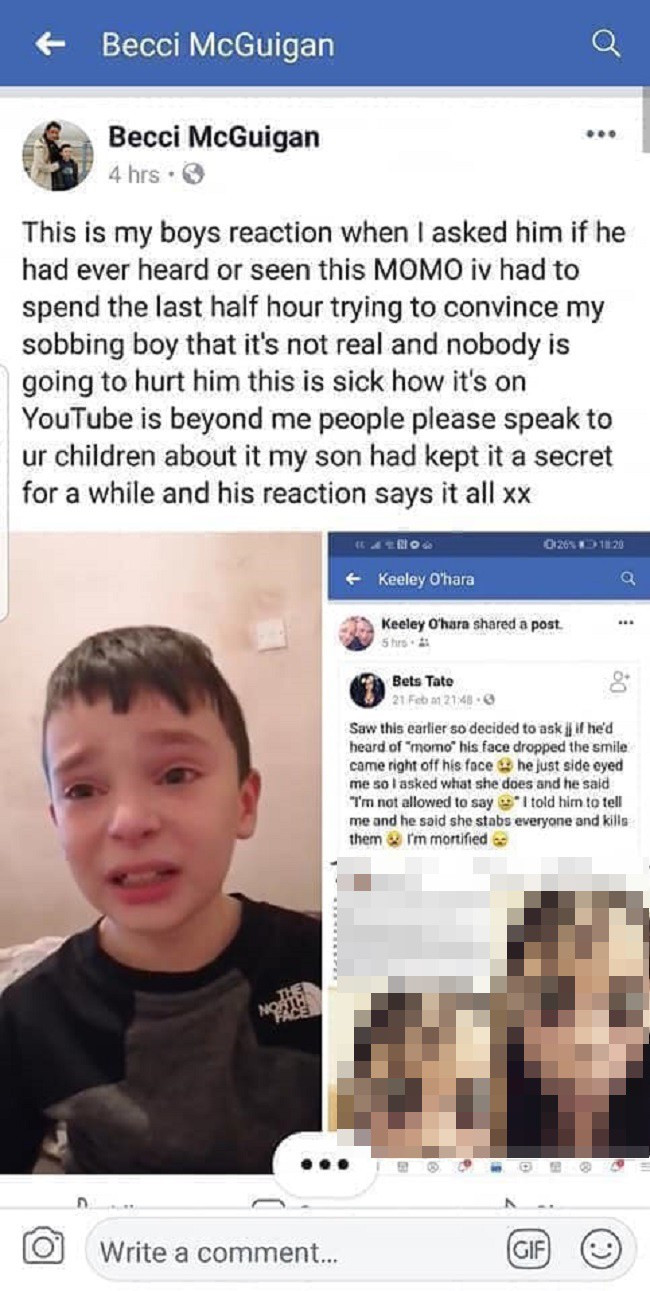
Task: Open the post's three-dot options menu
Action: click(600, 135)
